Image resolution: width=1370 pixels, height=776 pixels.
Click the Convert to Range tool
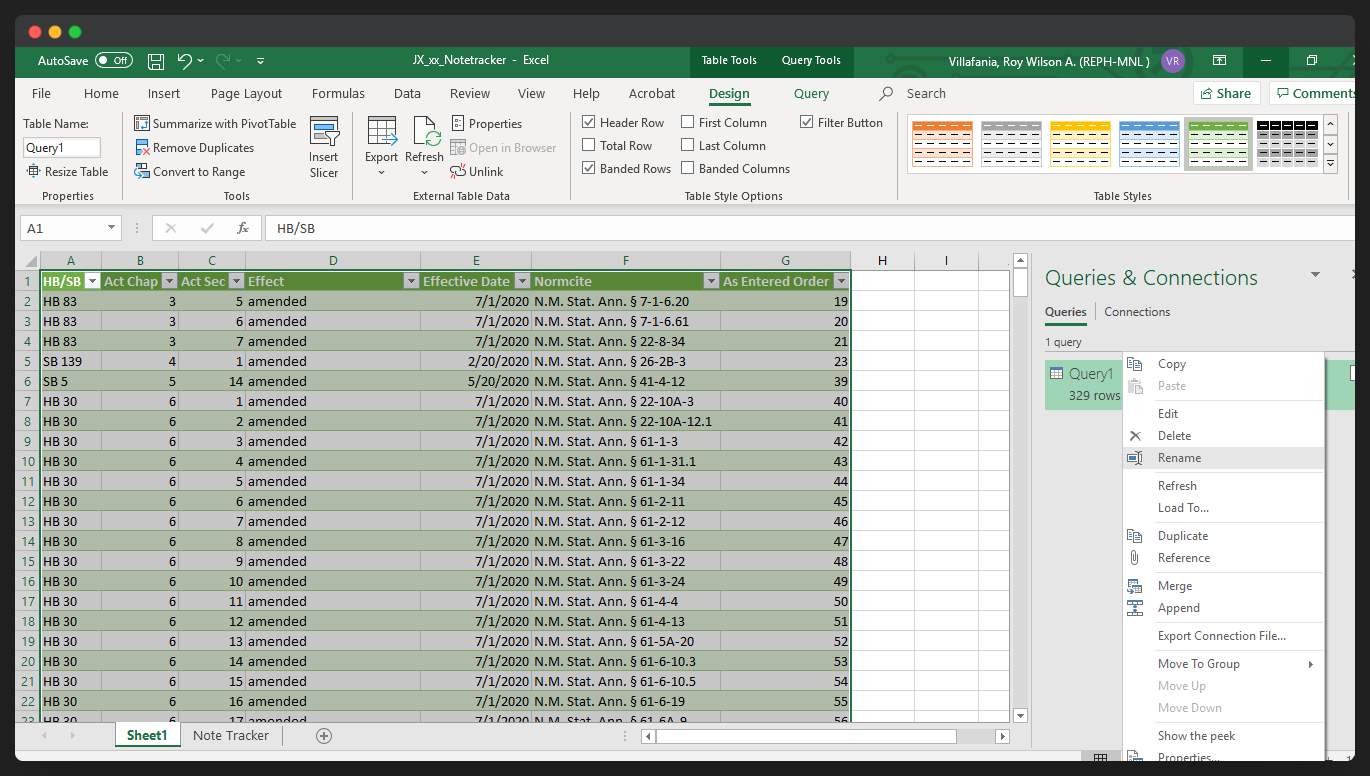190,172
